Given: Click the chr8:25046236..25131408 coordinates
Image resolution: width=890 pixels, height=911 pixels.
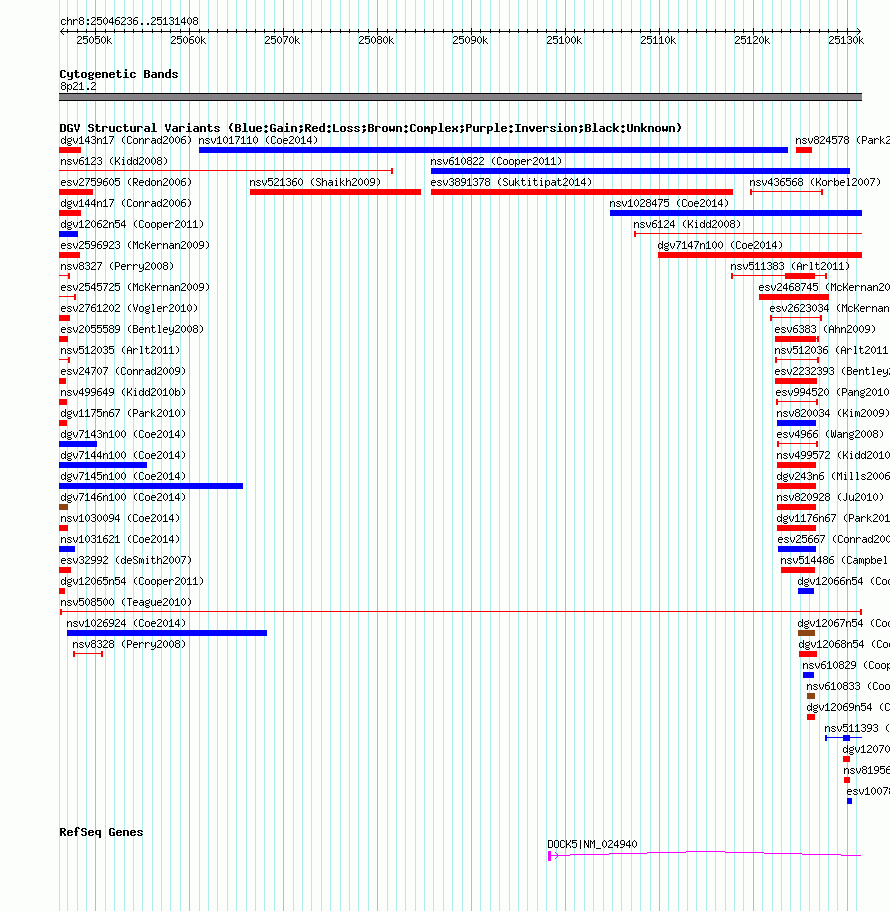Looking at the screenshot, I should (129, 21).
